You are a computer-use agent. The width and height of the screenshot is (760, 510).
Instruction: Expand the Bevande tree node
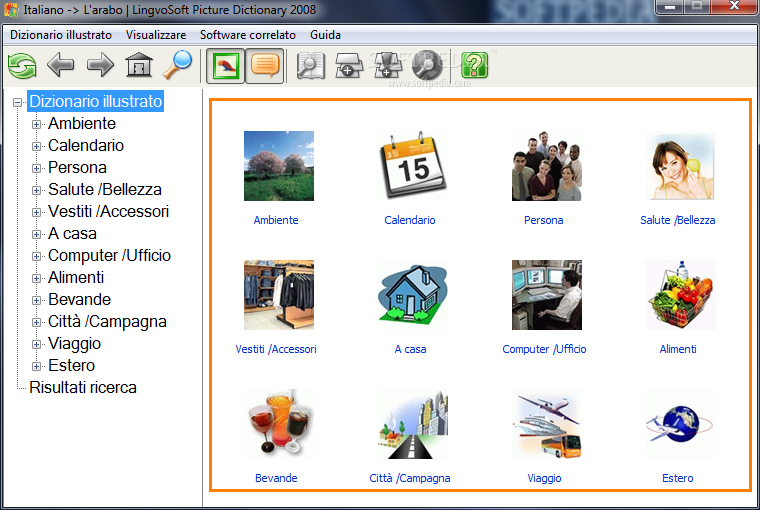point(36,300)
